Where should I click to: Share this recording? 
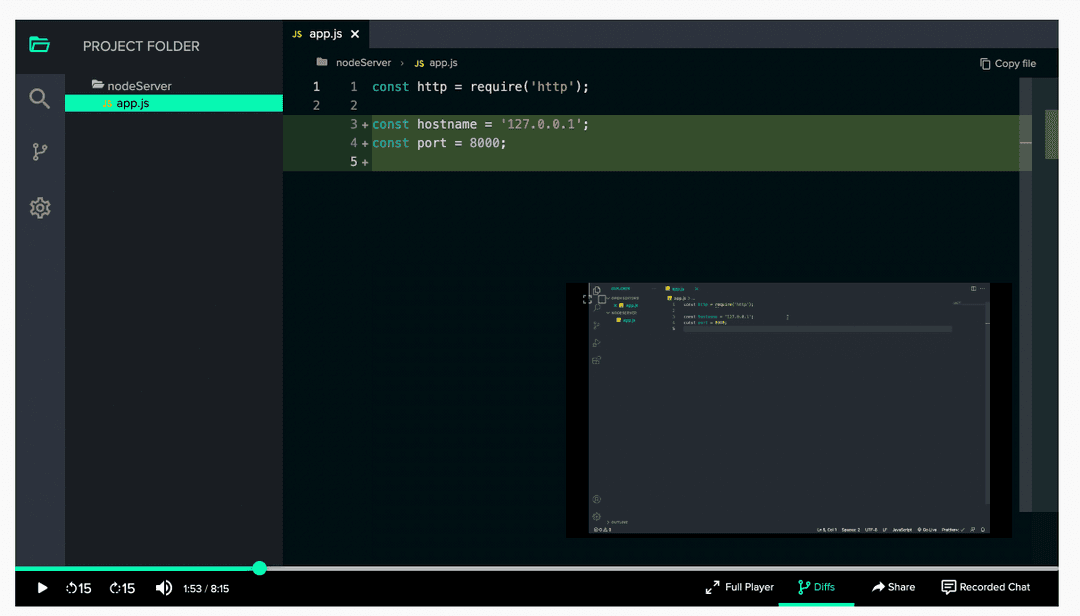[x=893, y=587]
